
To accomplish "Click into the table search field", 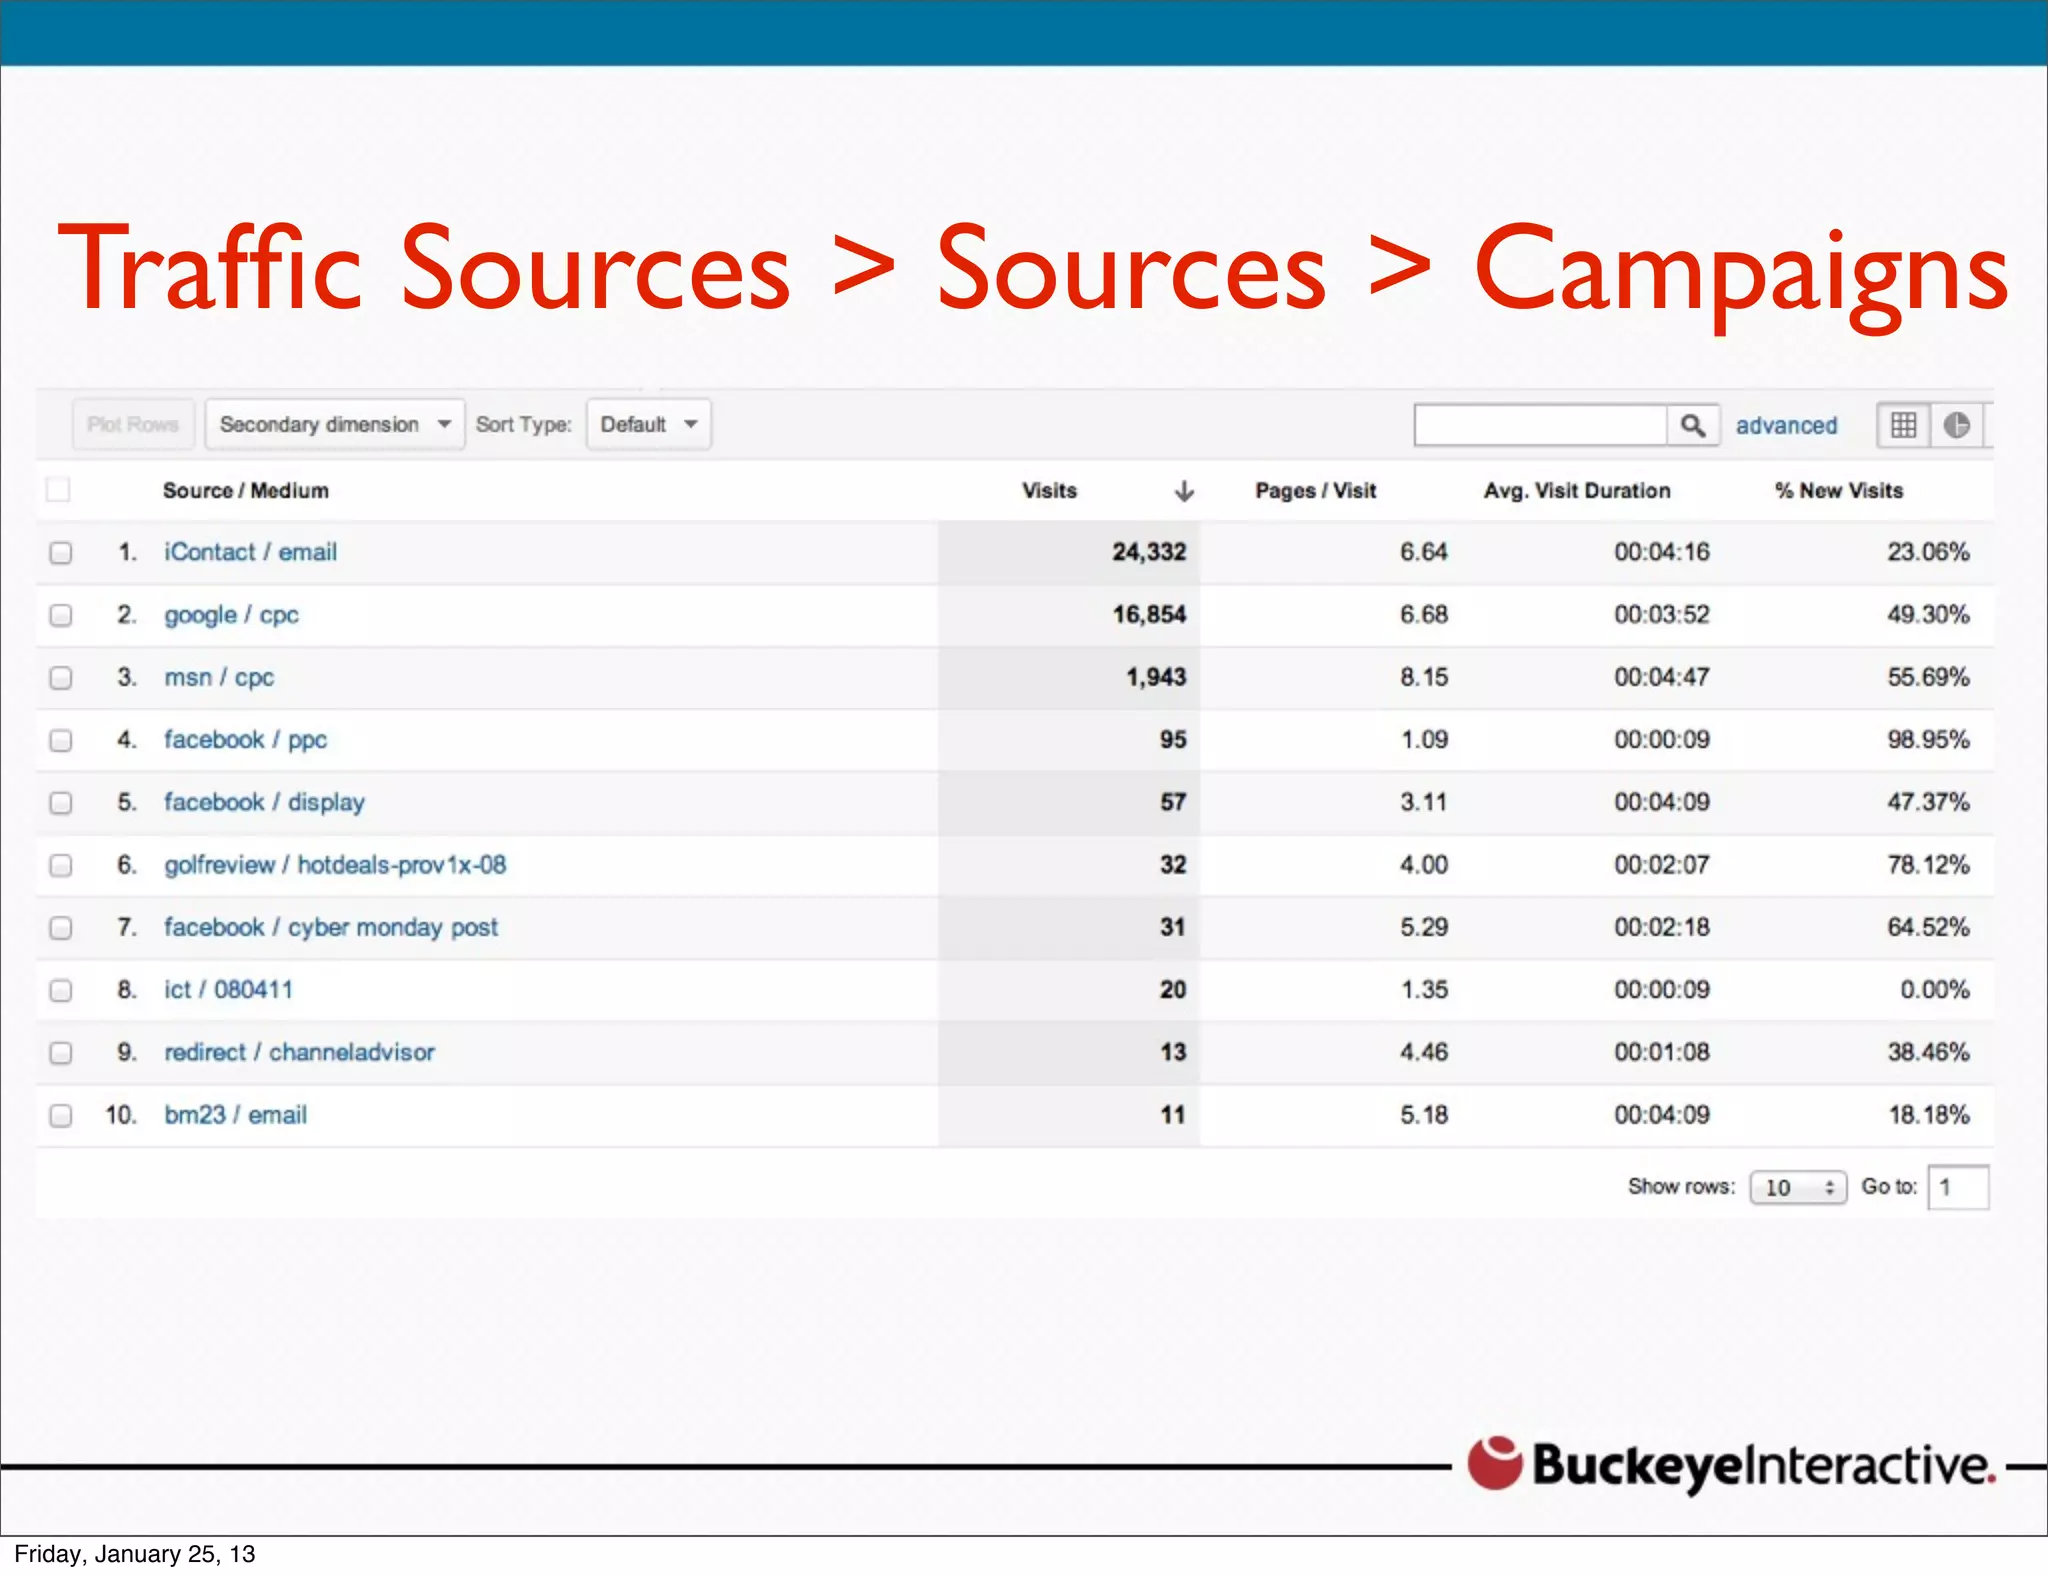I will click(1541, 425).
